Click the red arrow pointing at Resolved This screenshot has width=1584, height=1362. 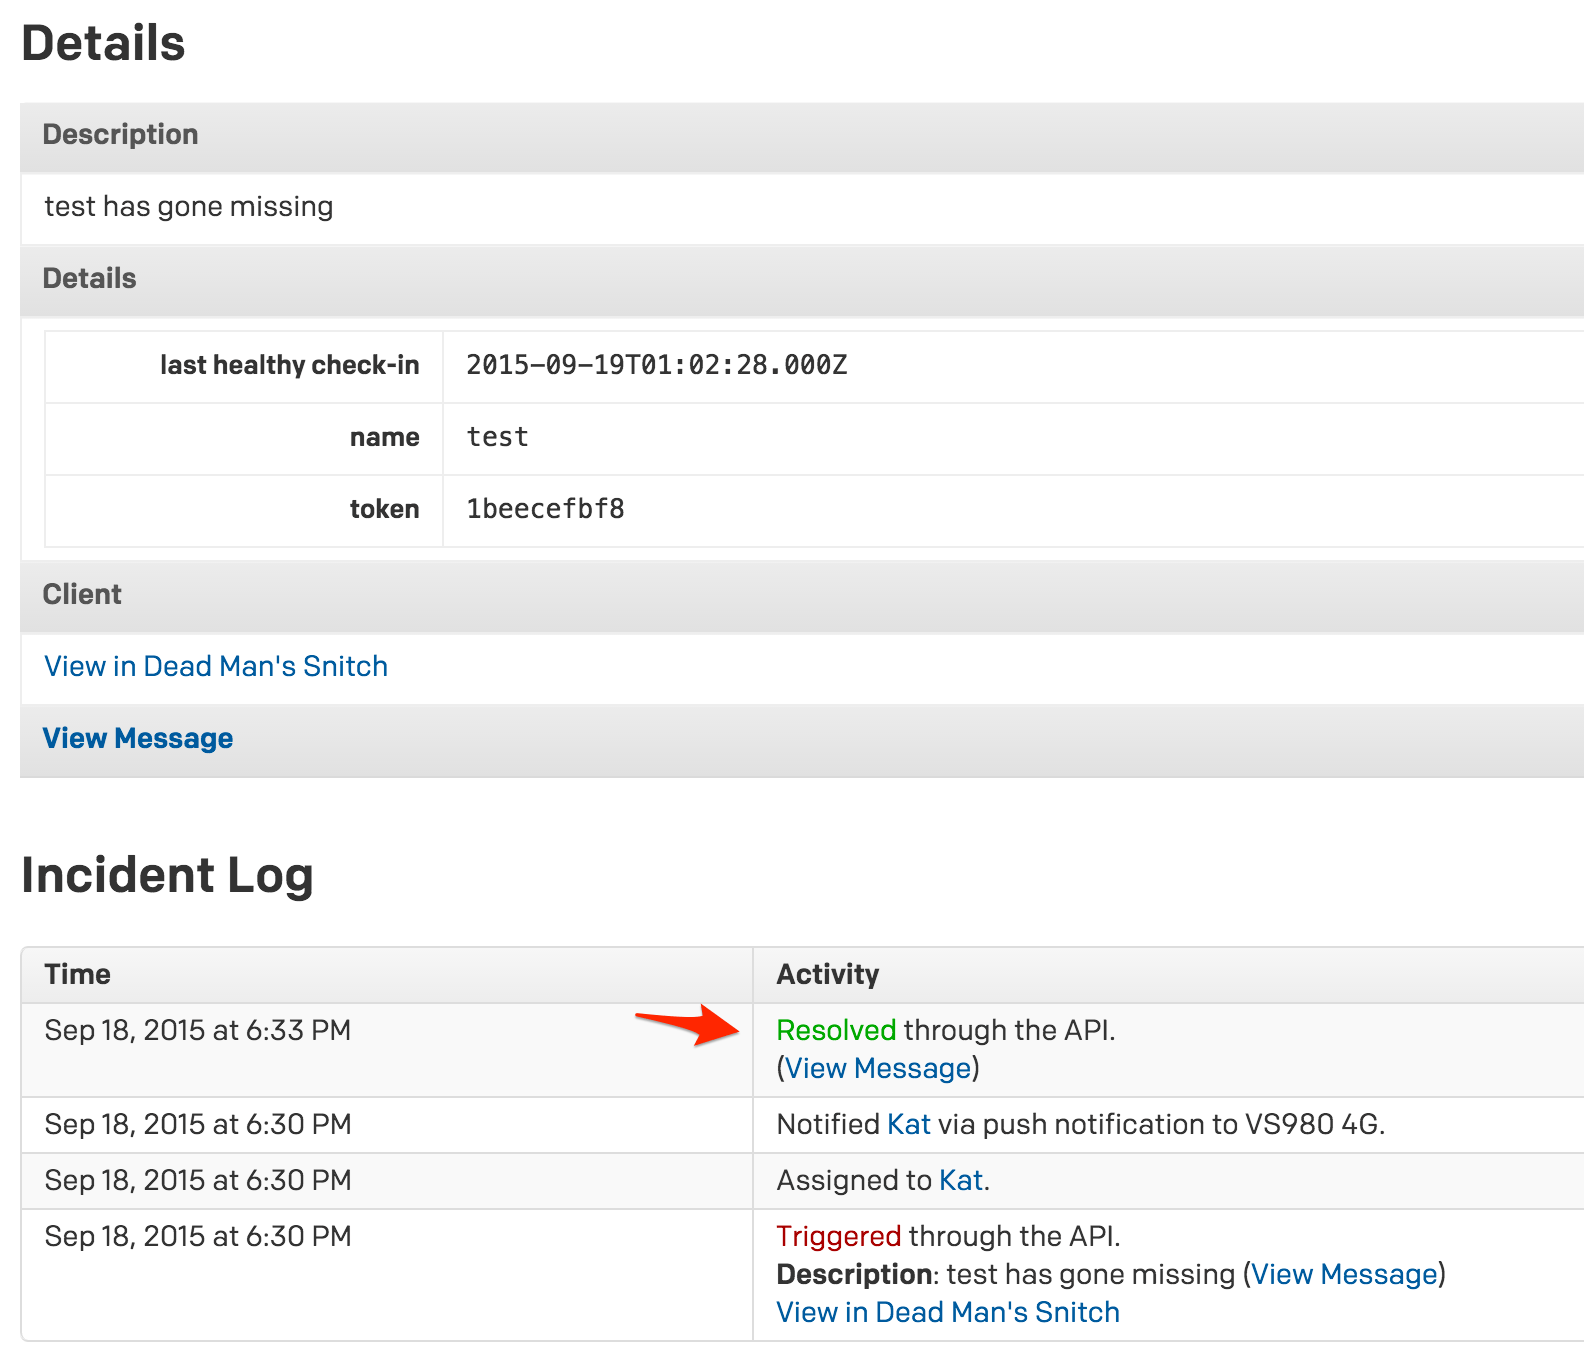[x=690, y=1025]
